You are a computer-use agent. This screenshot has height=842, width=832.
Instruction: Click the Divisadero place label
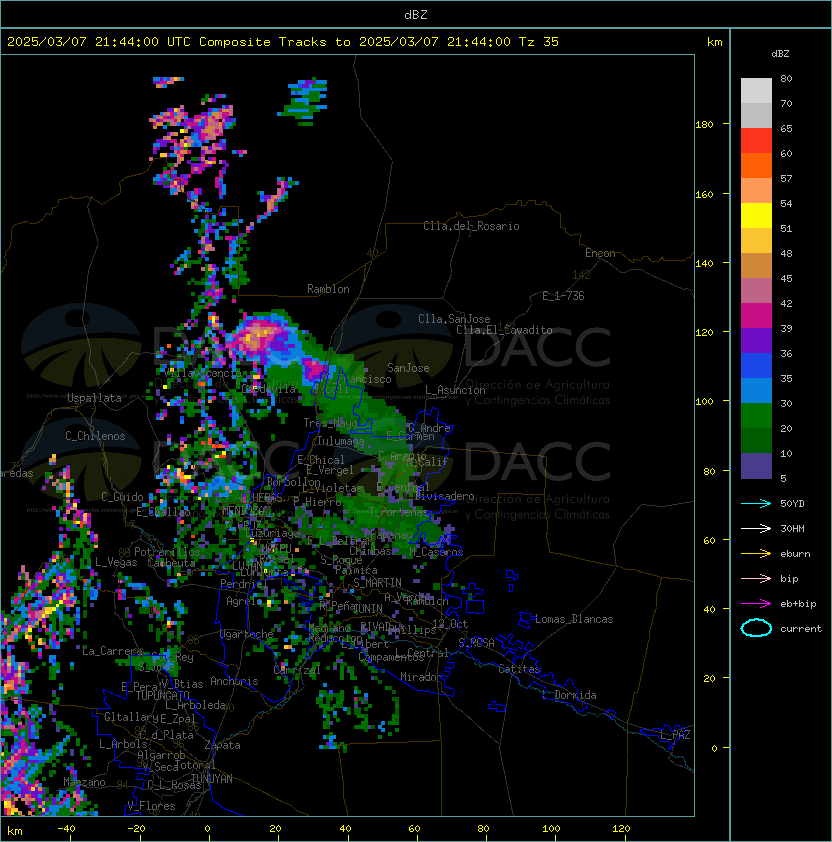pyautogui.click(x=445, y=496)
